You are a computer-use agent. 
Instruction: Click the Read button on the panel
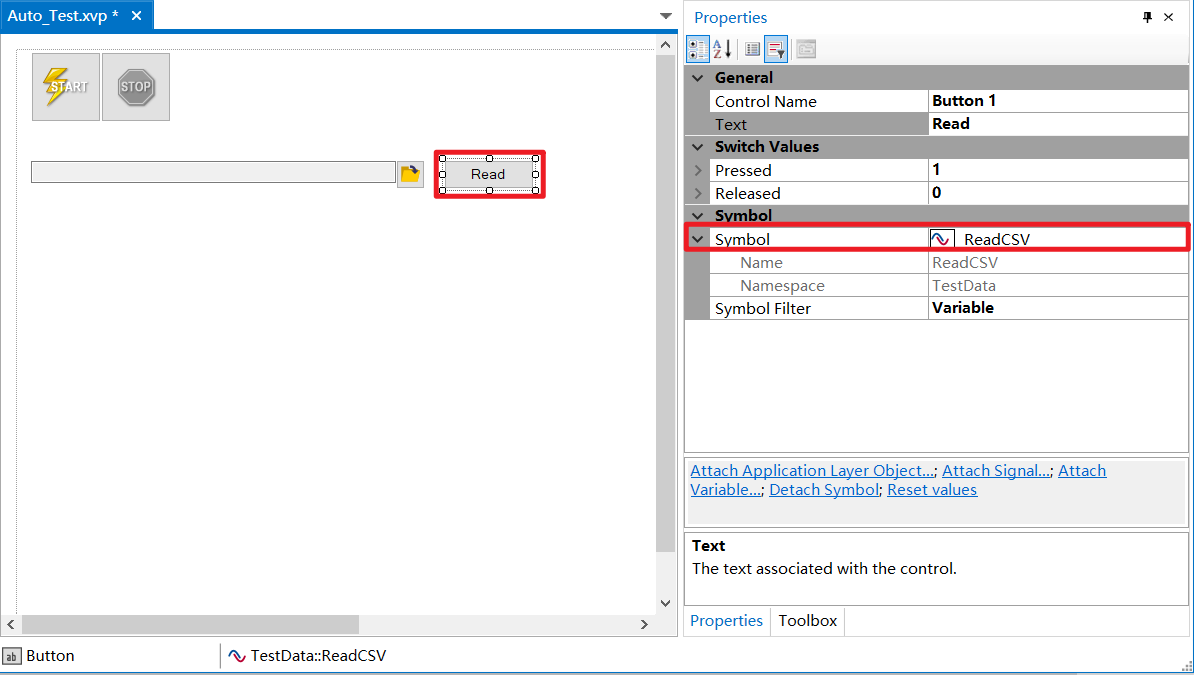pyautogui.click(x=489, y=174)
